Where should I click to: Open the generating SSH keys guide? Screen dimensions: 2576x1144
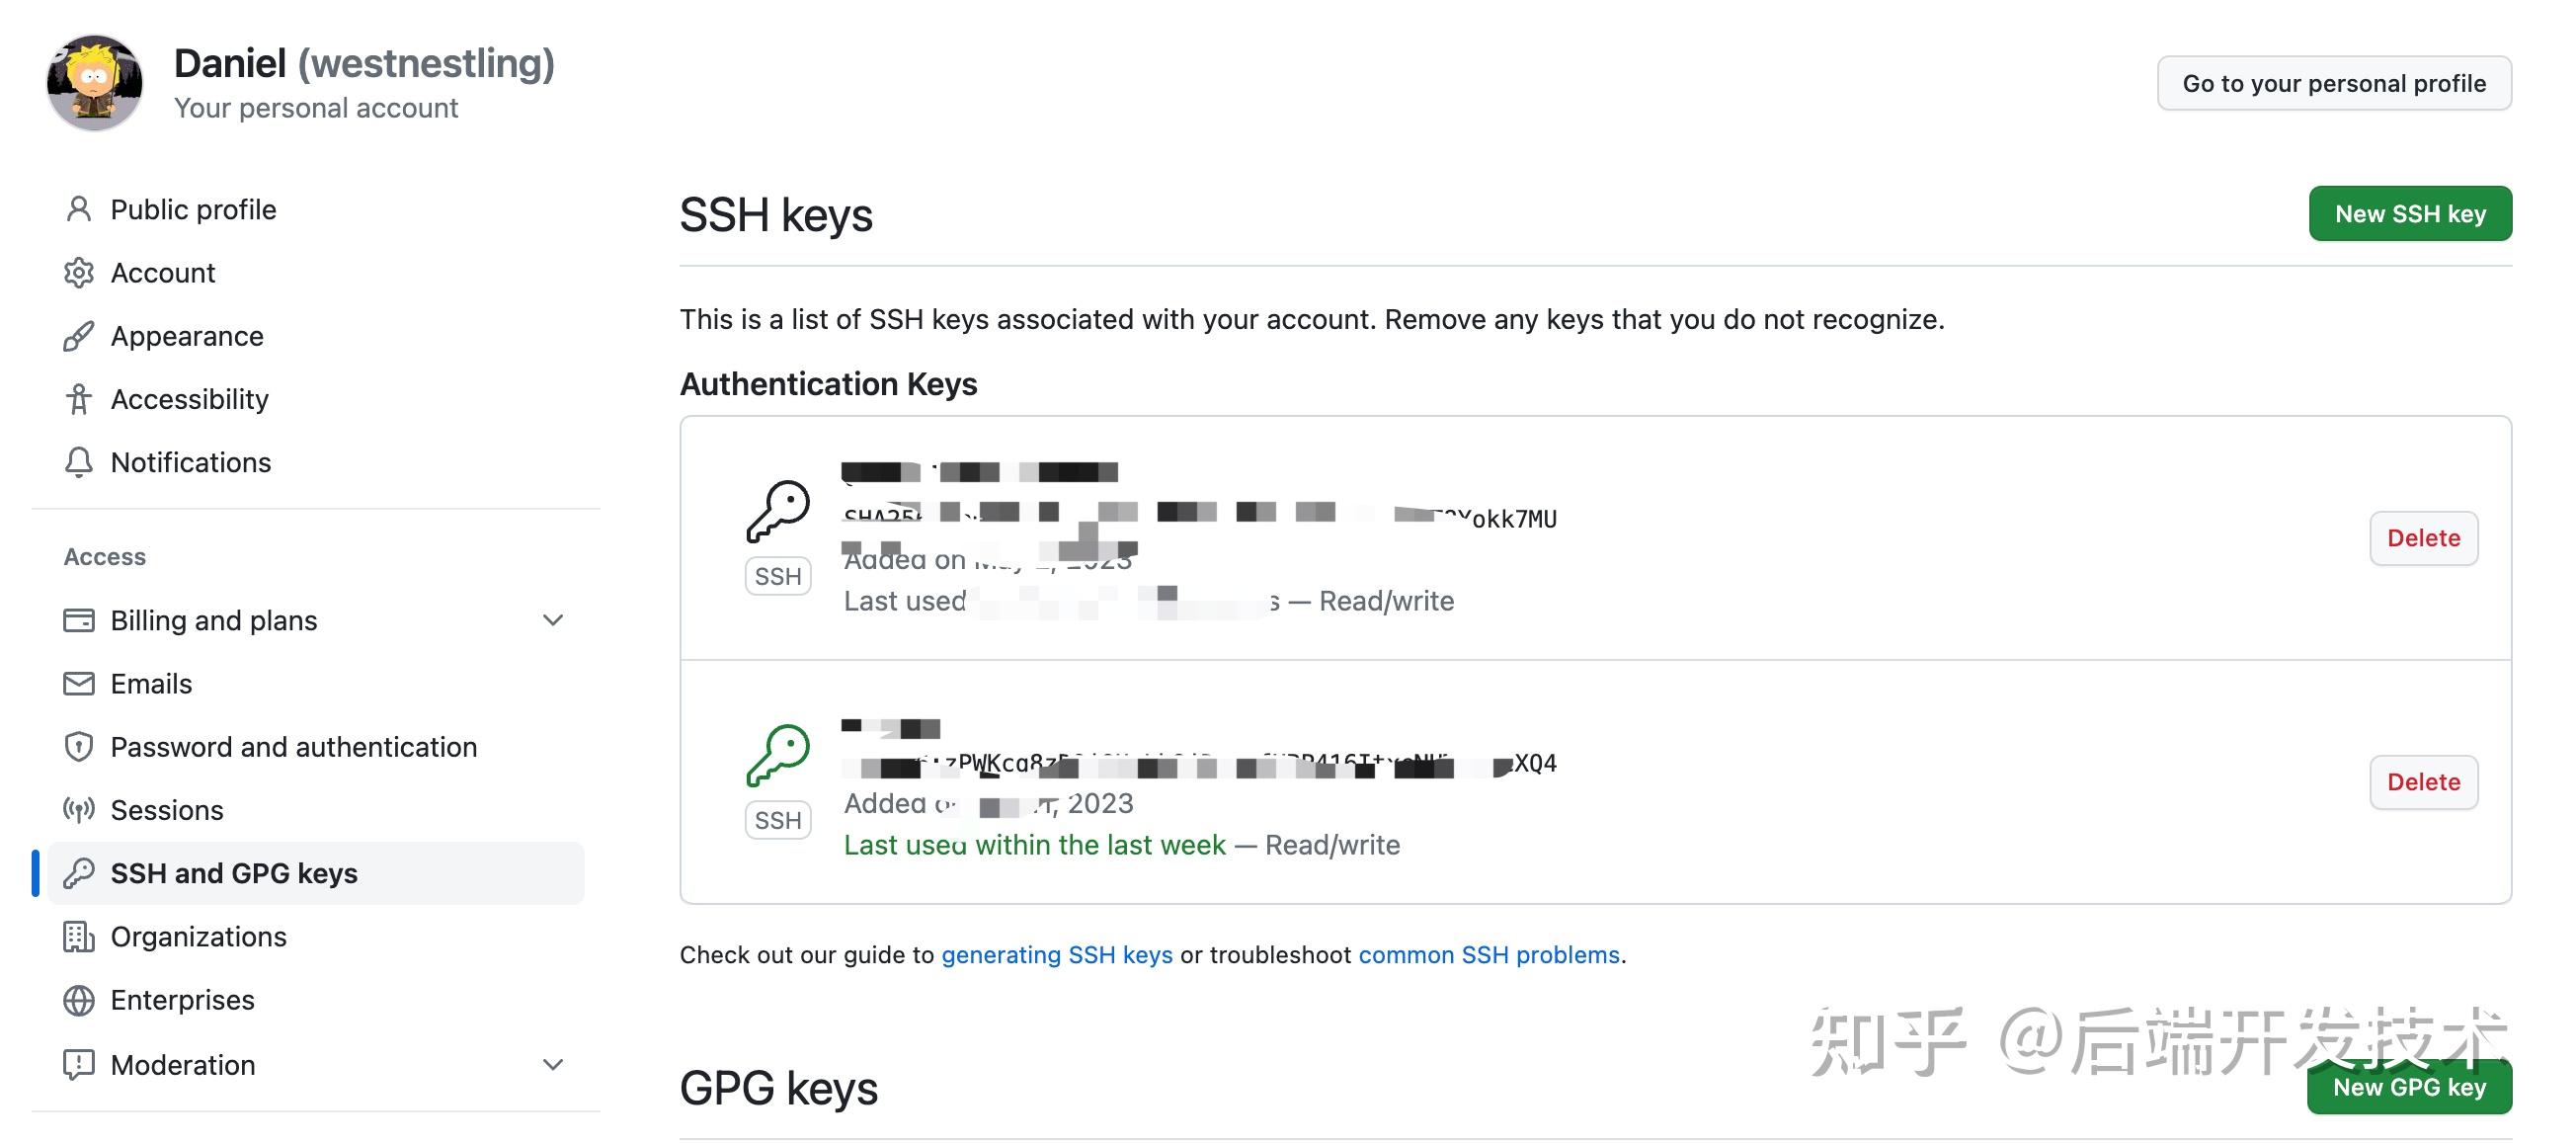click(x=1056, y=955)
